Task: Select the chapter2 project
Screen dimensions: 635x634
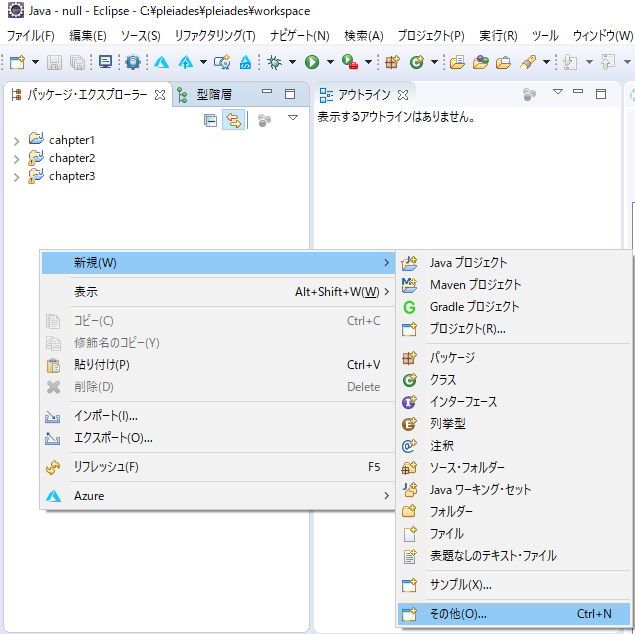Action: pyautogui.click(x=72, y=158)
